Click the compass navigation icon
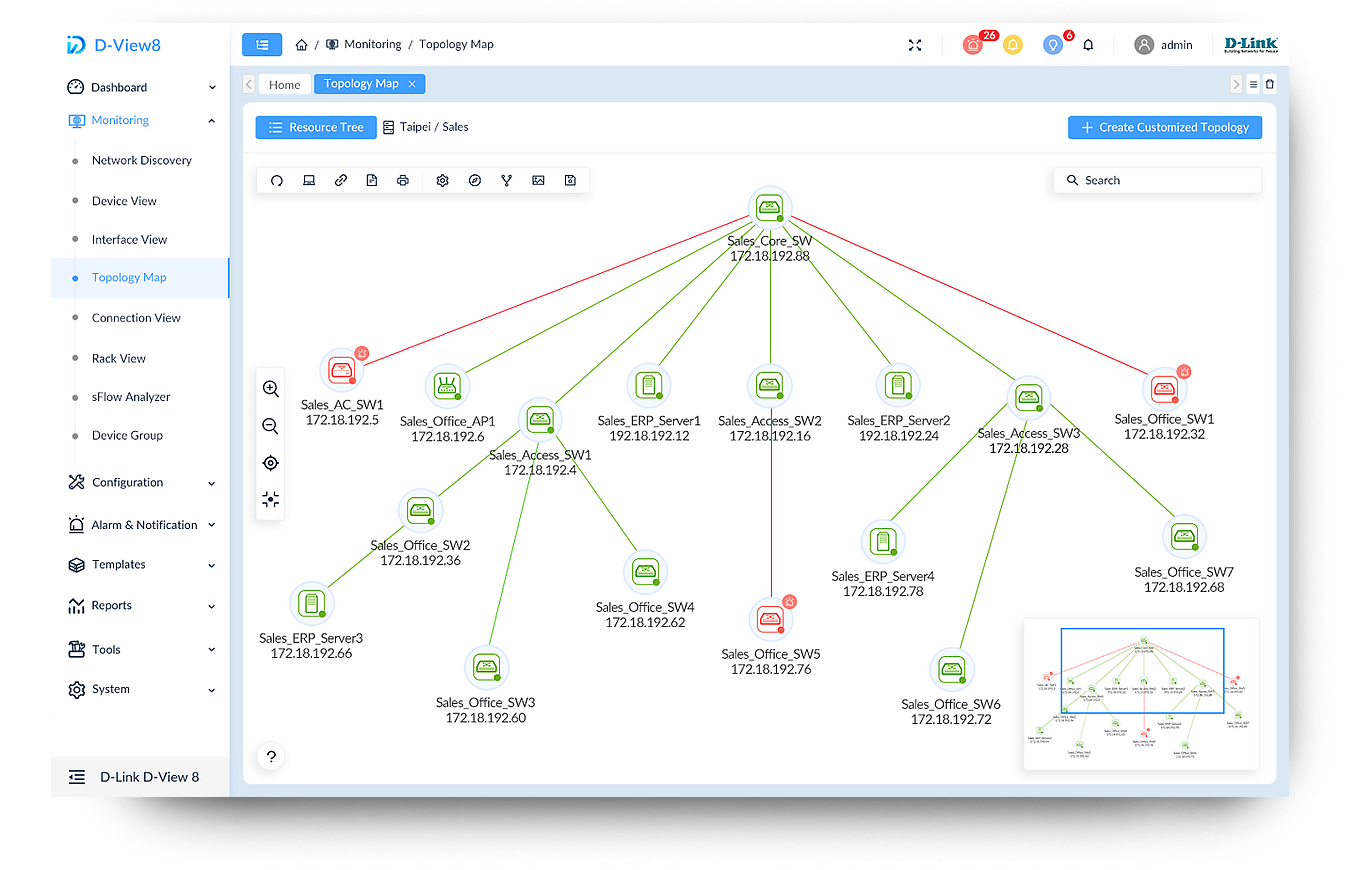Screen dimensions: 1360x870 (474, 180)
